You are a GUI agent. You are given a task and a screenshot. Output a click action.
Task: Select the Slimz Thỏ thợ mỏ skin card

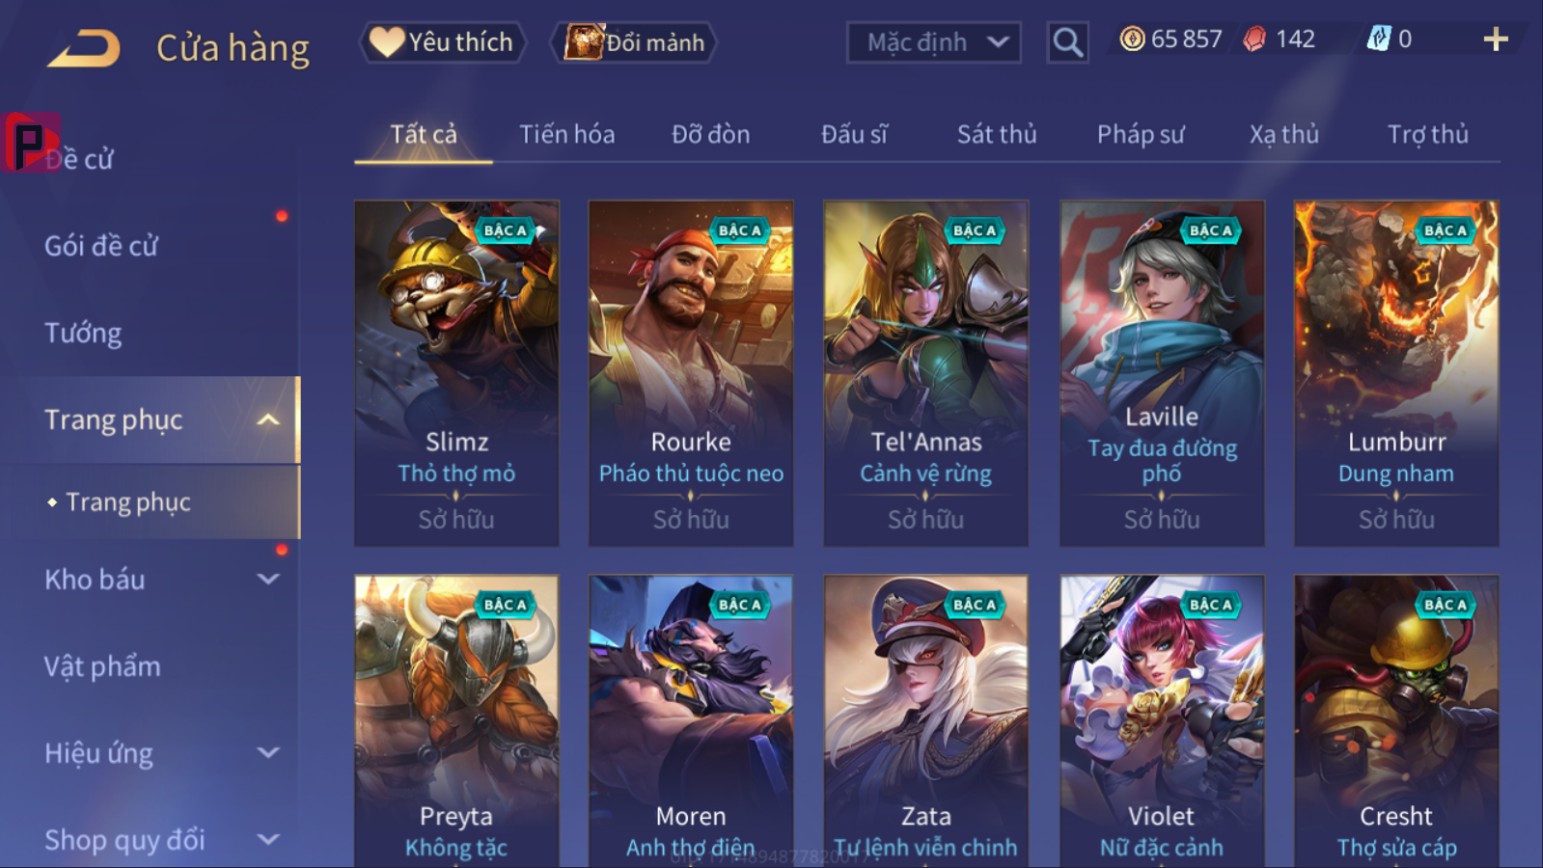457,373
